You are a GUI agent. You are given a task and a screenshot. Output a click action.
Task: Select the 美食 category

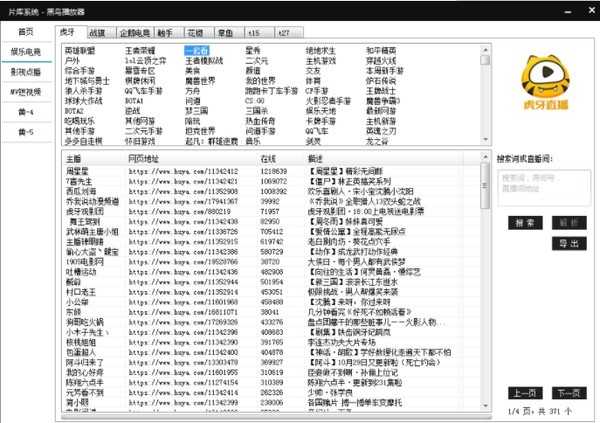[193, 71]
